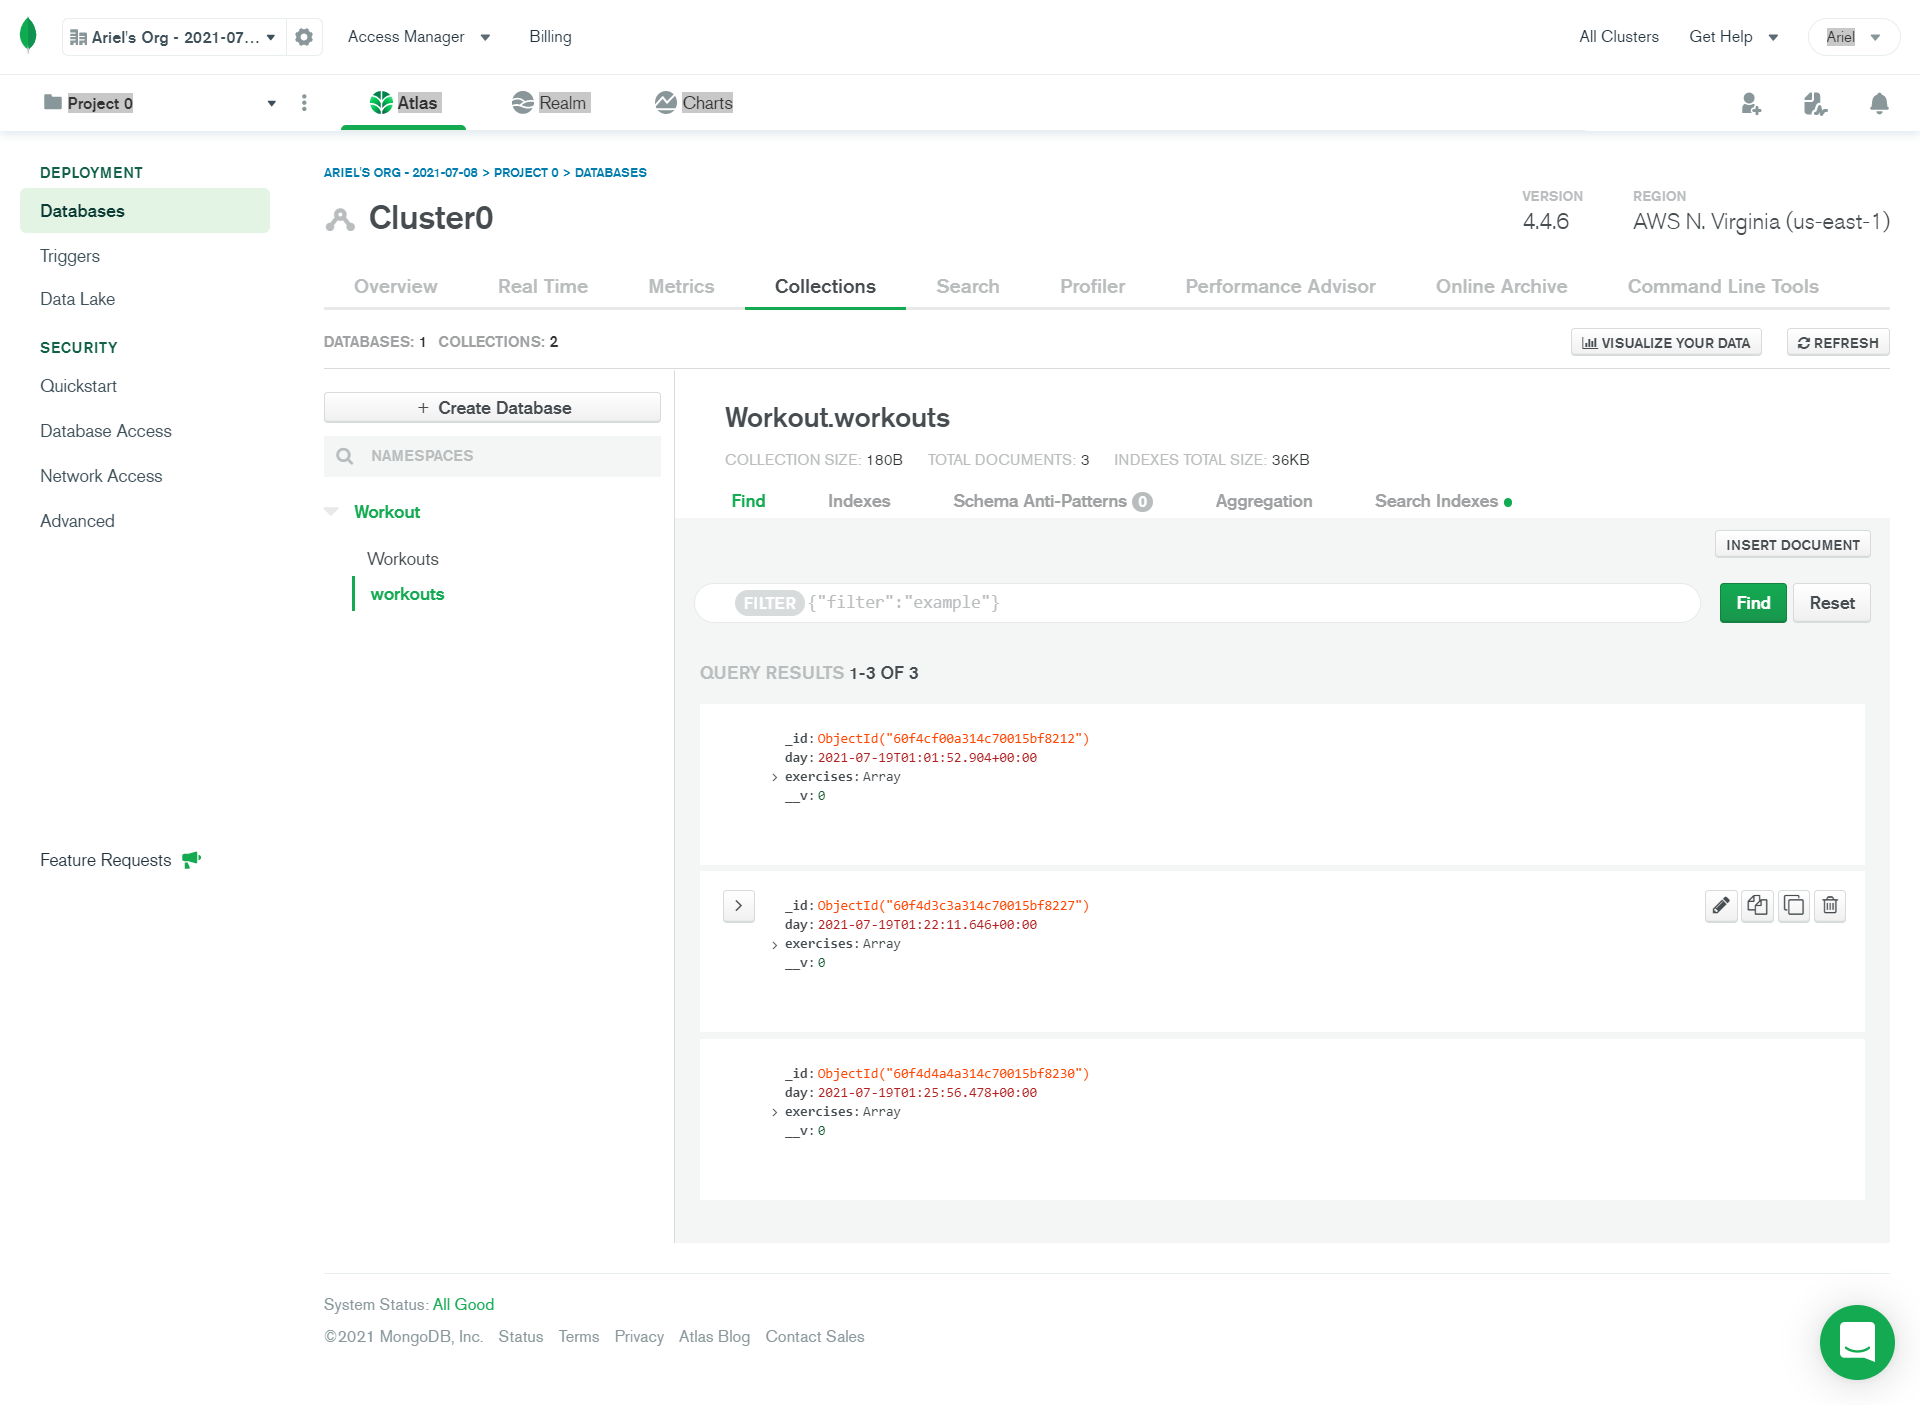1920x1405 pixels.
Task: Click the Insert Document button
Action: click(x=1792, y=545)
